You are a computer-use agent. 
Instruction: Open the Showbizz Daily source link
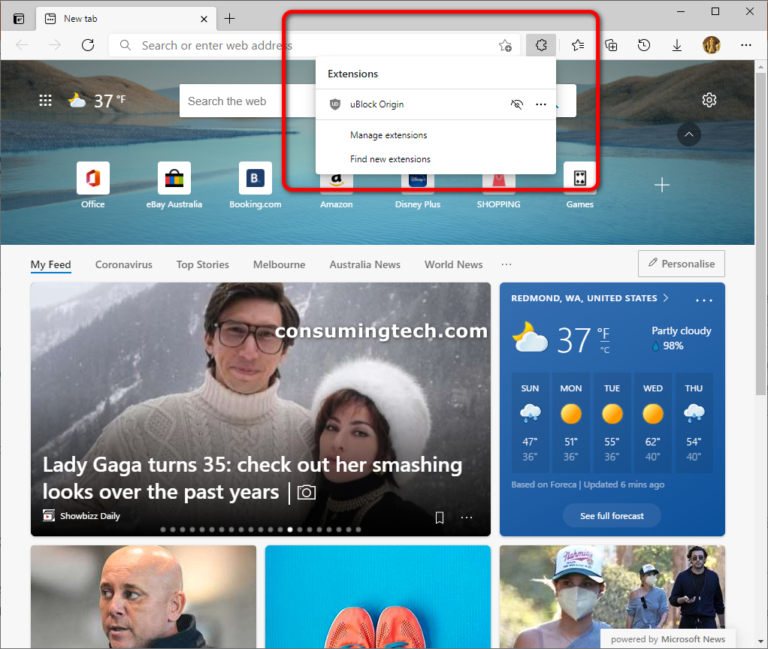[x=81, y=516]
